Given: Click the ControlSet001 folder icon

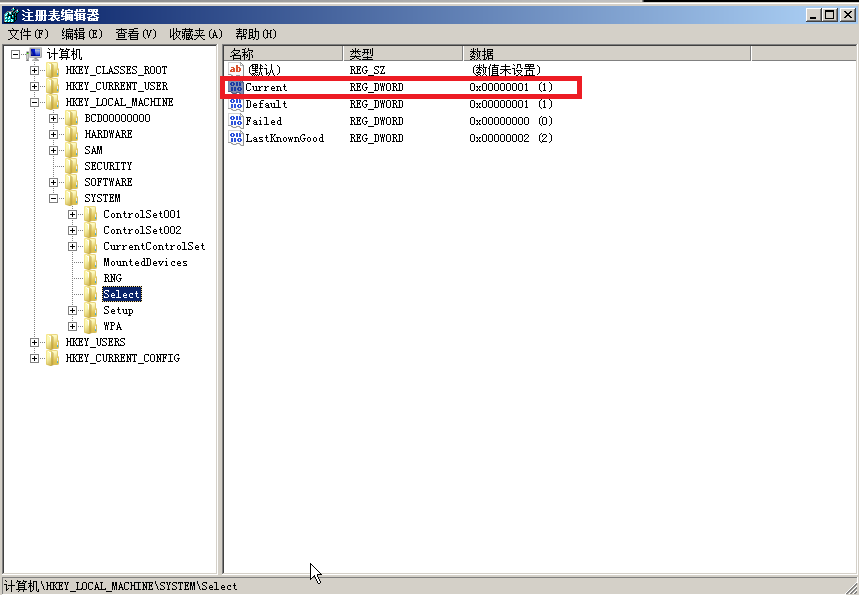Looking at the screenshot, I should [91, 214].
